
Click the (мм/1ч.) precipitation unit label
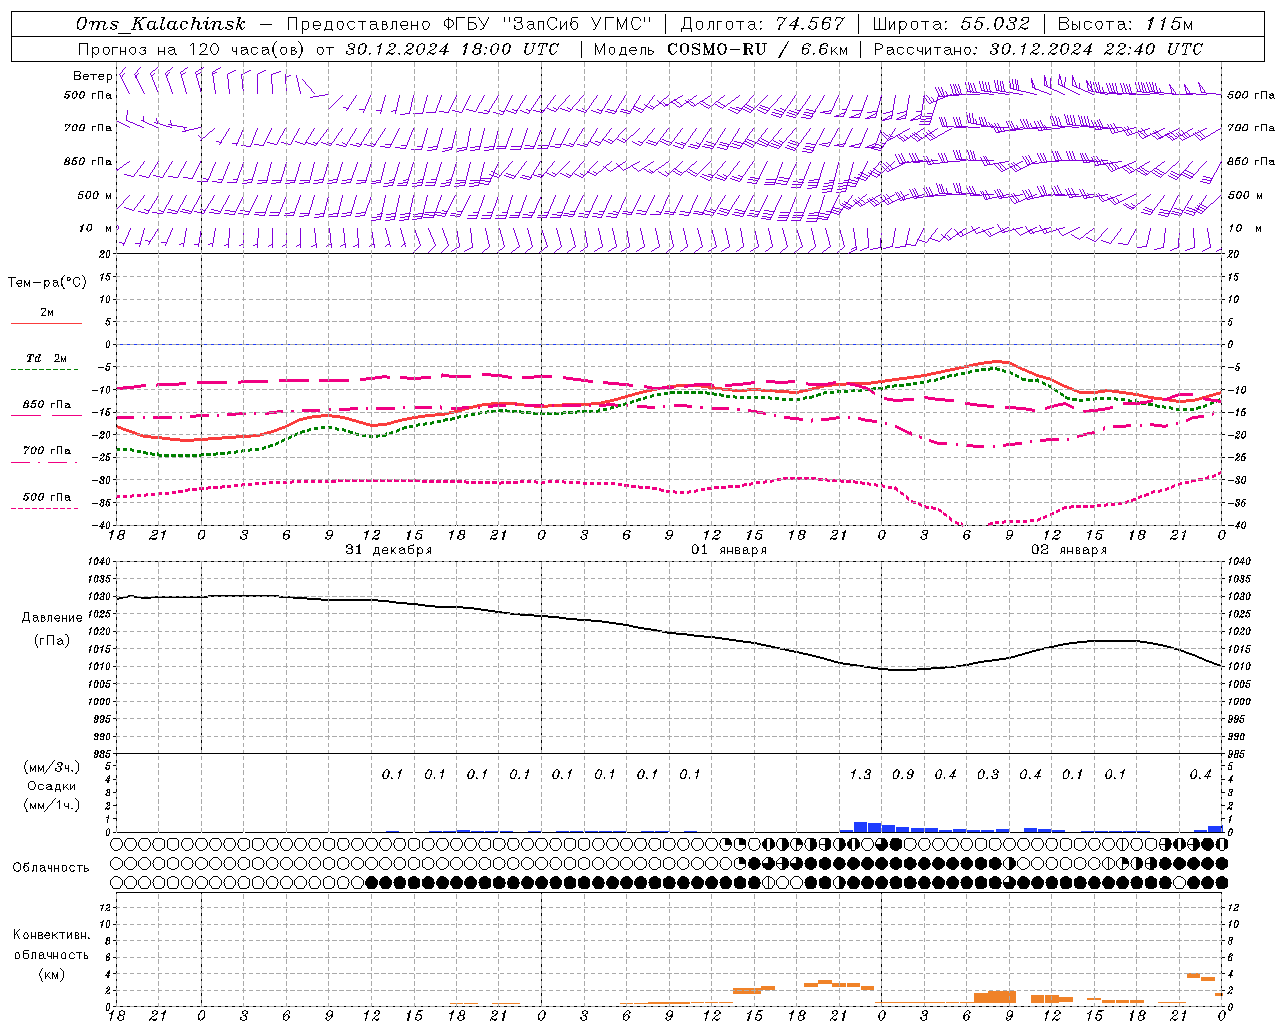(51, 805)
